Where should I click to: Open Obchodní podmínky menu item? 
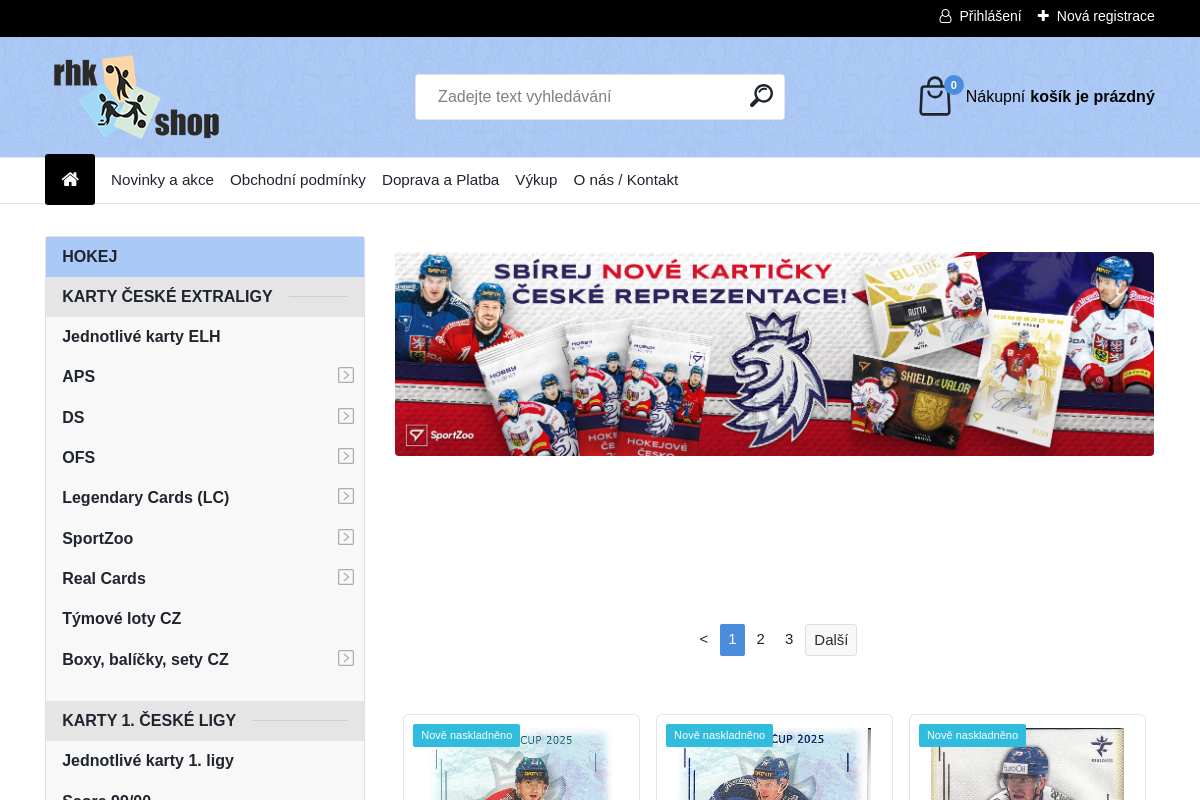coord(298,180)
